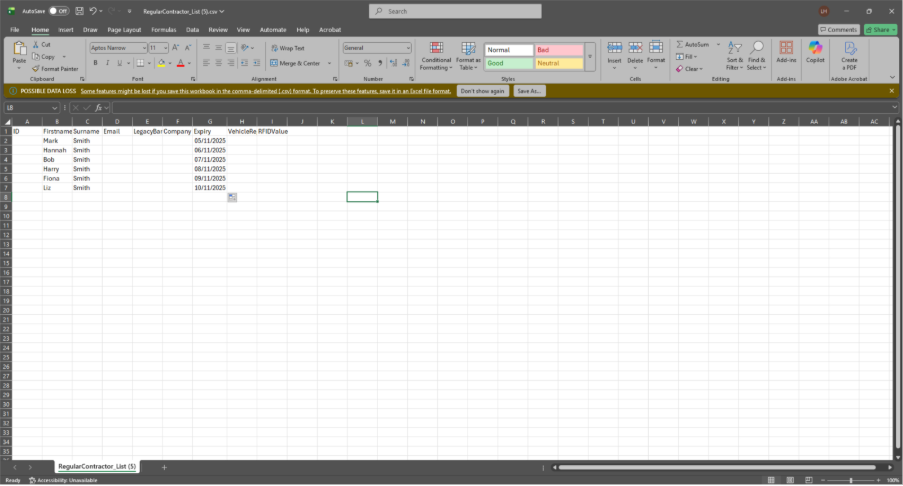Click the Add-ins icon

786,52
